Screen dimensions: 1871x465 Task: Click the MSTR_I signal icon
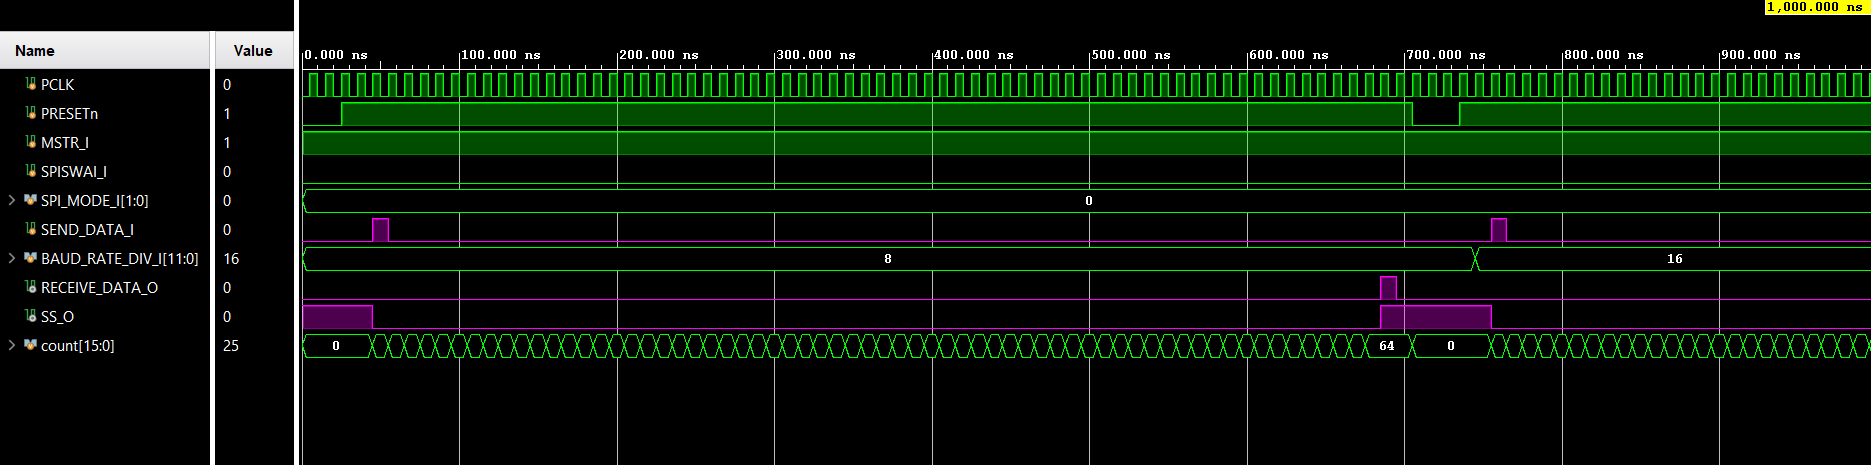click(31, 143)
